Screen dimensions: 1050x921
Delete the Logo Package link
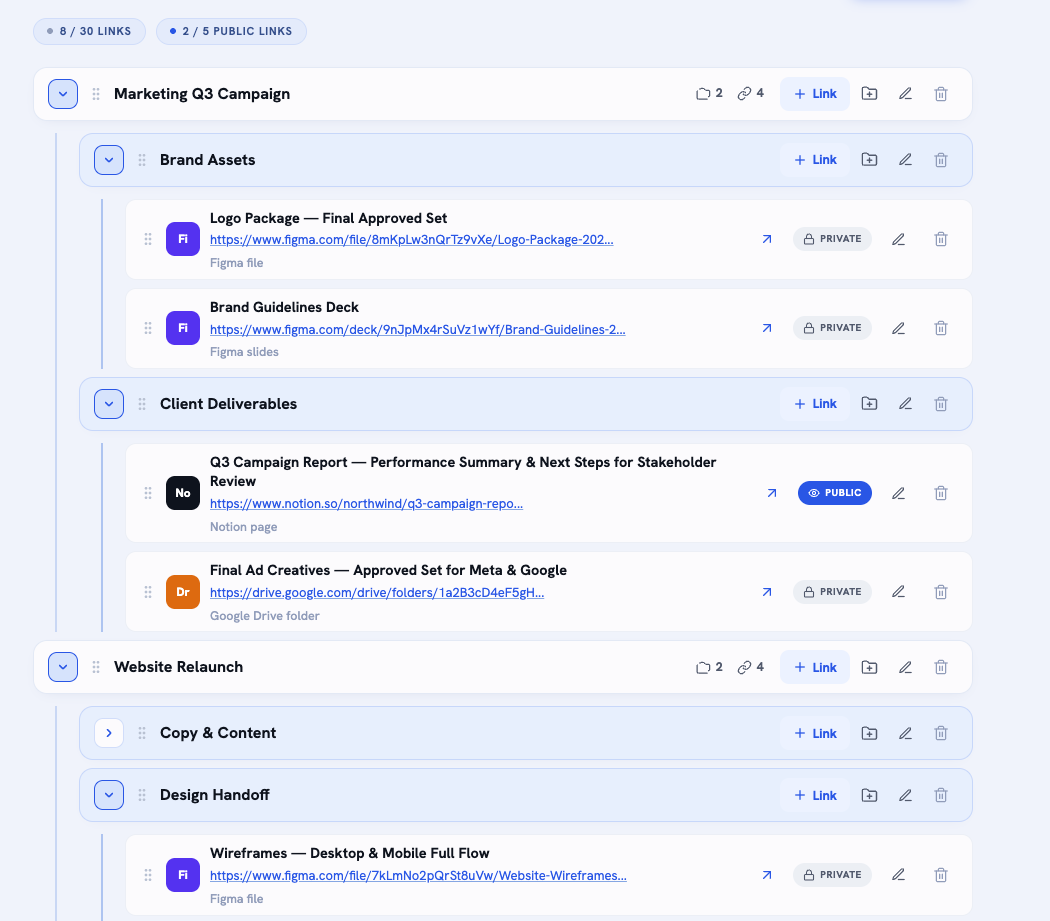[941, 239]
